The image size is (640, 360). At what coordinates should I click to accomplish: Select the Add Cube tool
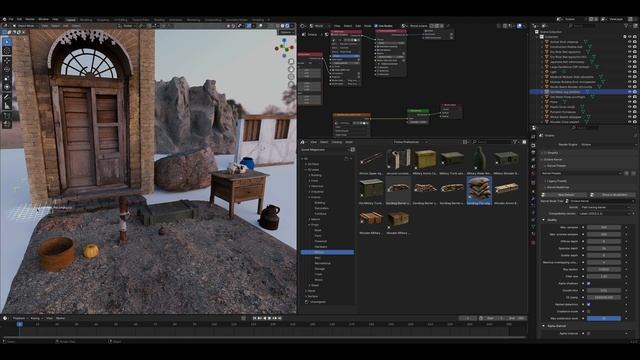coord(7,116)
